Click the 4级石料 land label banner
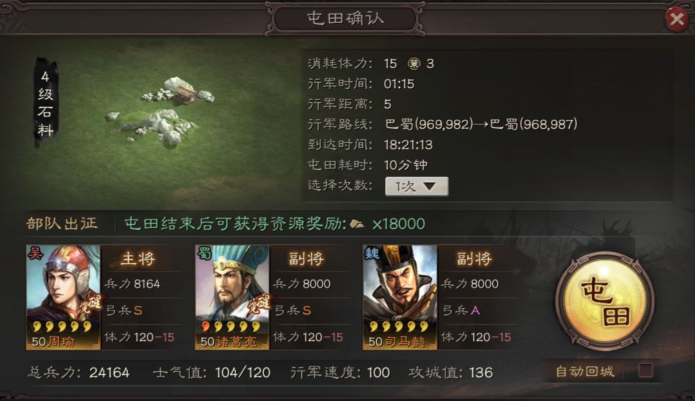Screen dimensions: 695x401 46,103
